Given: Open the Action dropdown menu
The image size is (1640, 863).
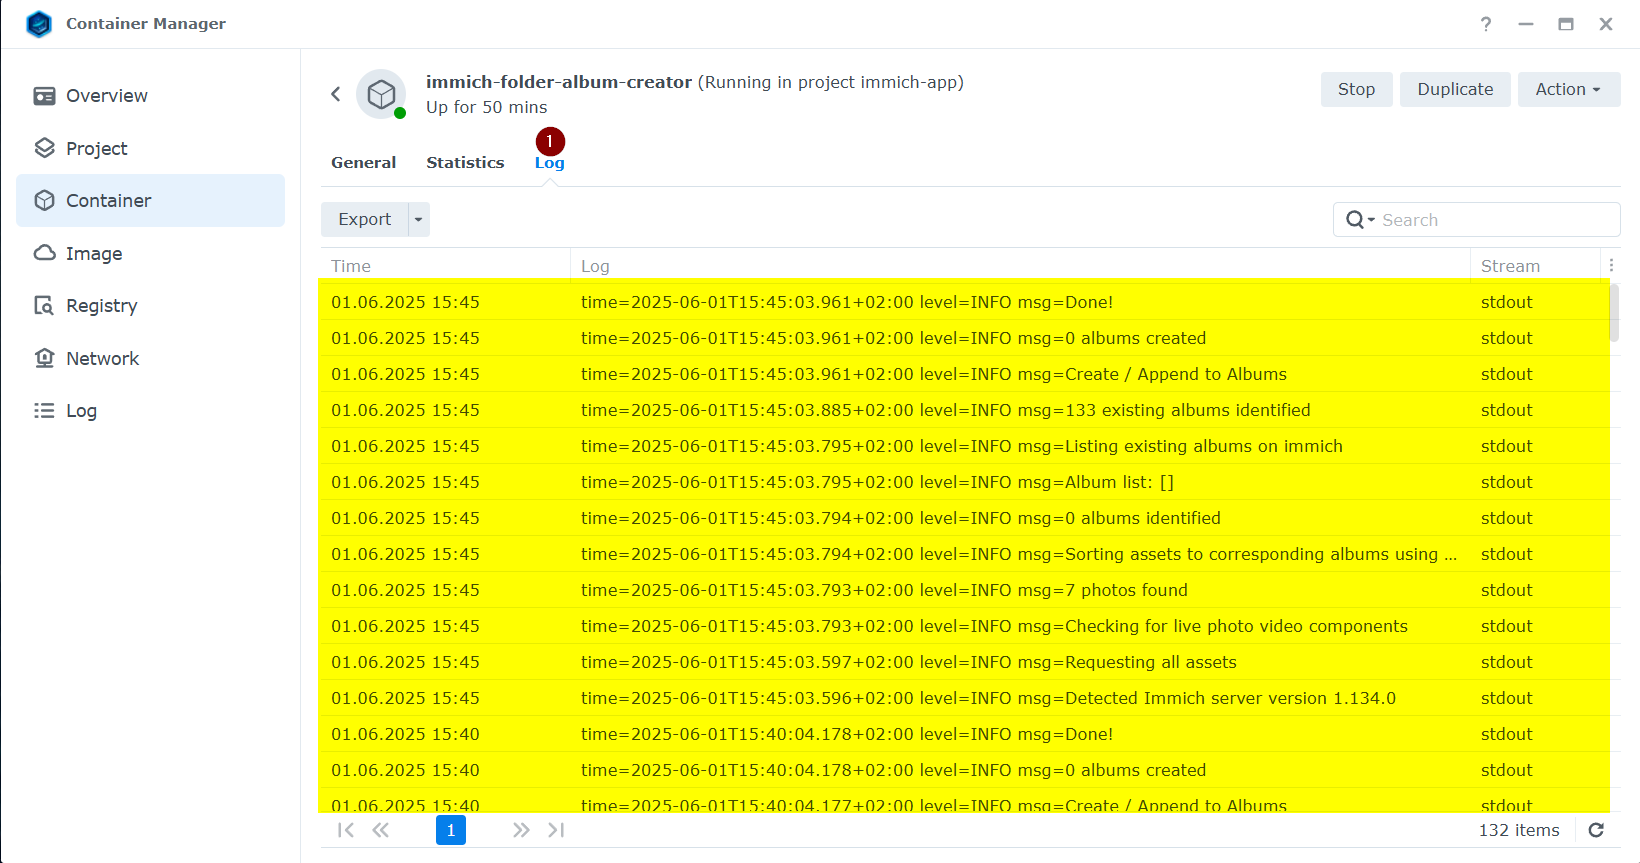Looking at the screenshot, I should pyautogui.click(x=1568, y=89).
